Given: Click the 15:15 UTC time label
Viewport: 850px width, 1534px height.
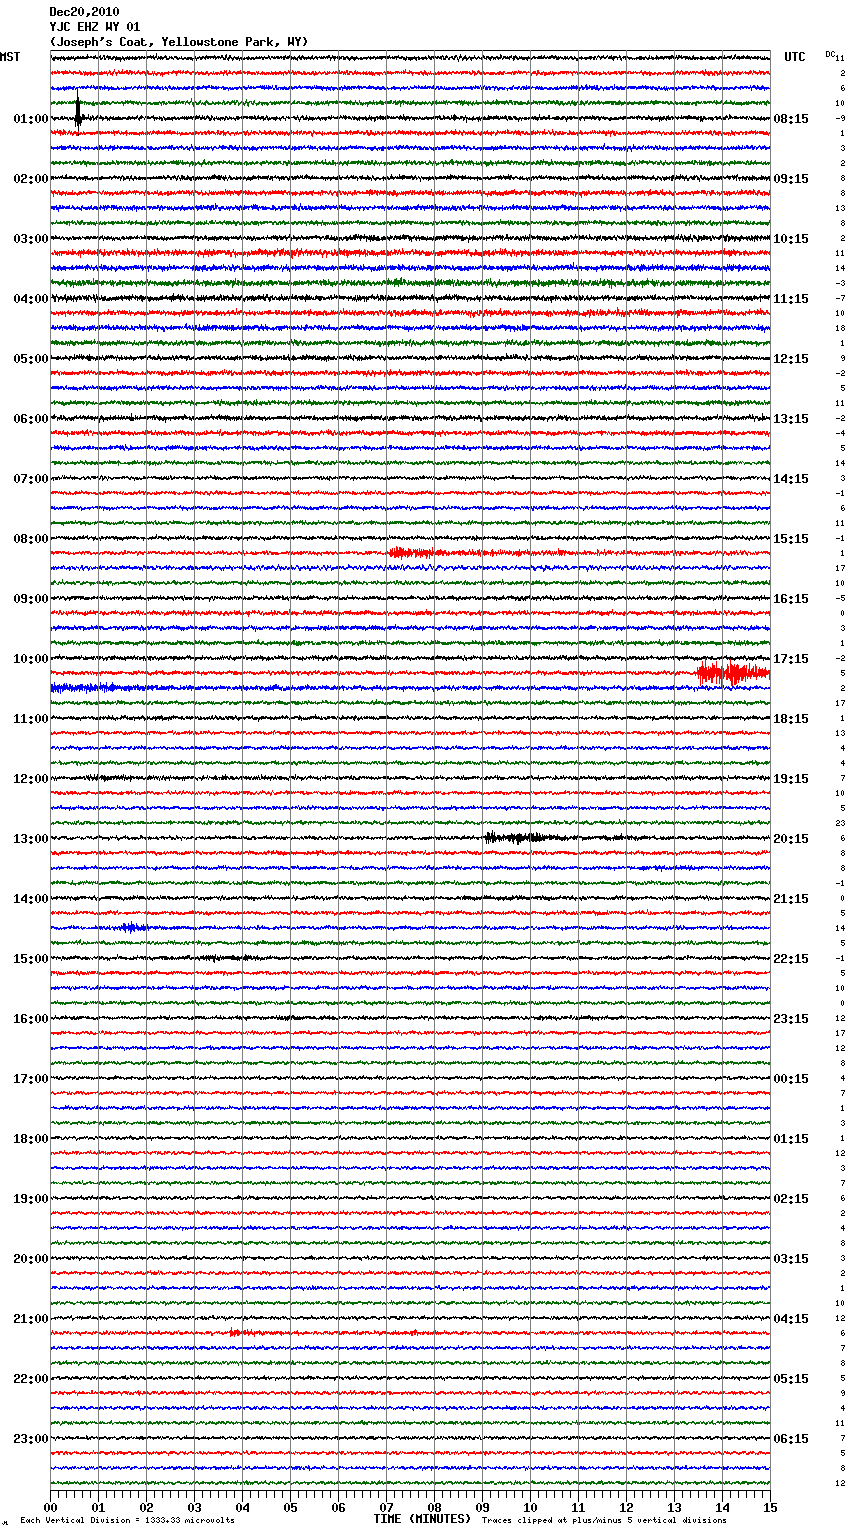Looking at the screenshot, I should [x=791, y=539].
